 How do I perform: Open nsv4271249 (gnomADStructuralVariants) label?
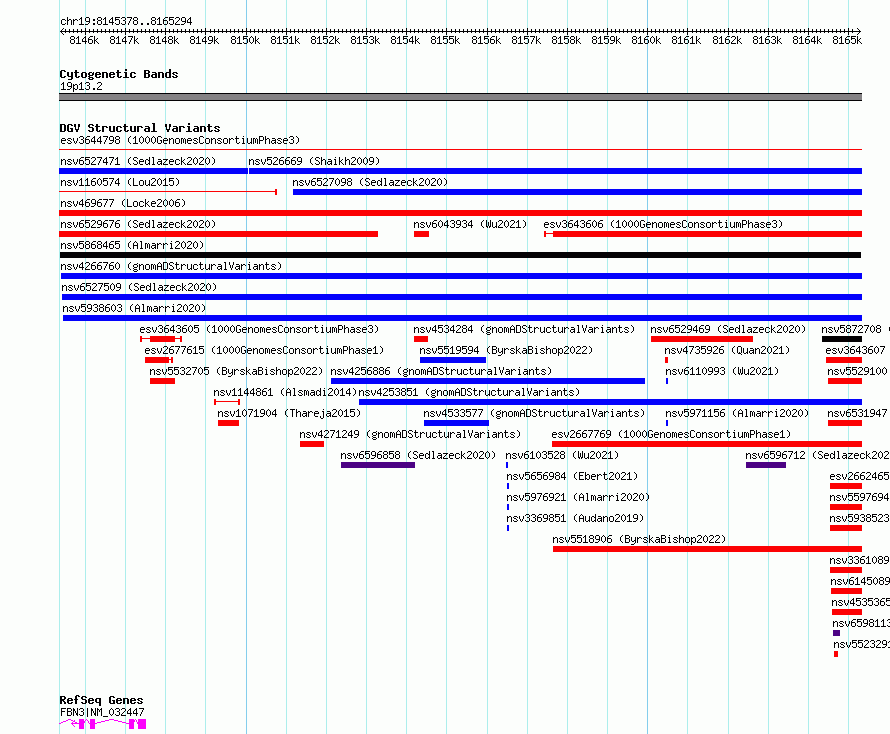point(410,434)
